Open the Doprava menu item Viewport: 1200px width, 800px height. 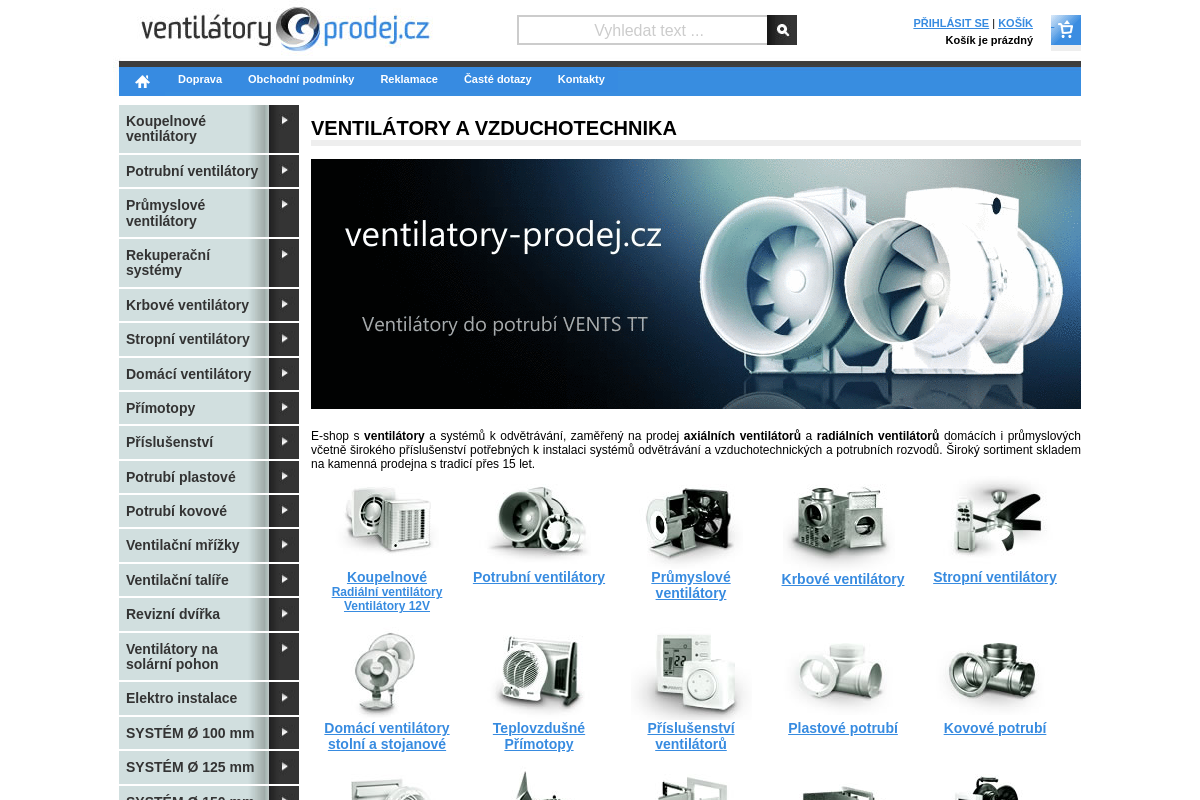click(200, 79)
